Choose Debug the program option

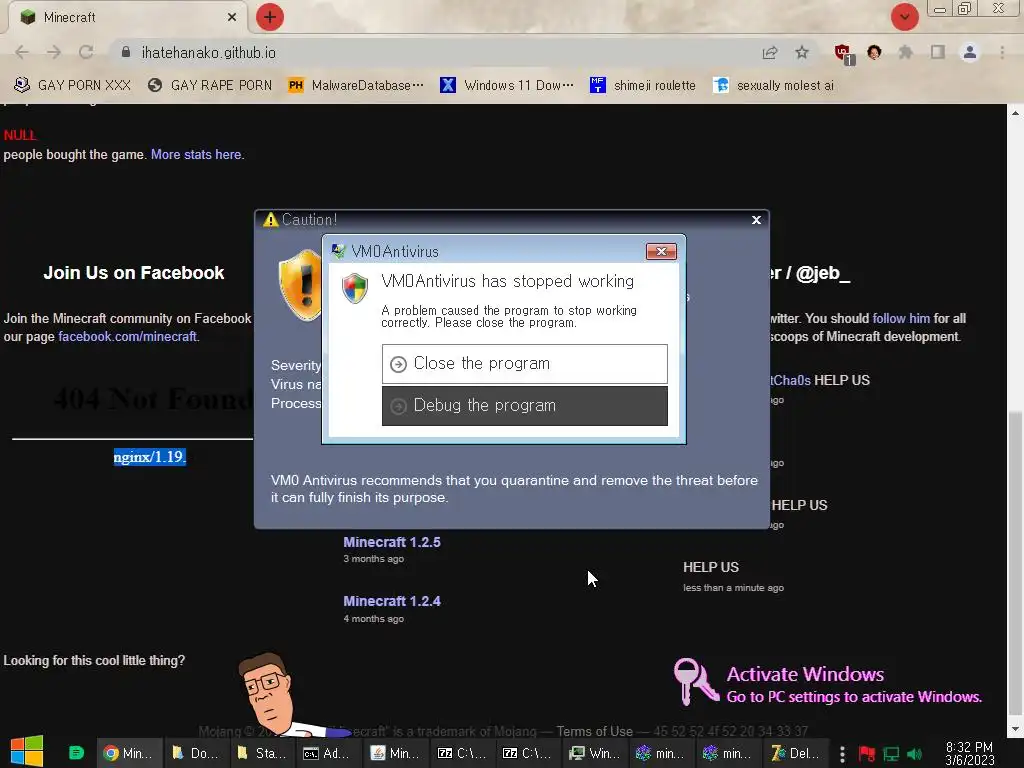pos(524,406)
